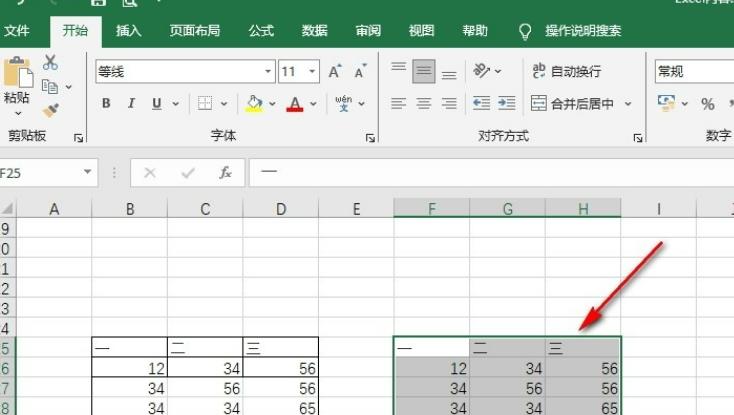Switch to the 页面布局 tab
The height and width of the screenshot is (415, 734).
pyautogui.click(x=195, y=31)
